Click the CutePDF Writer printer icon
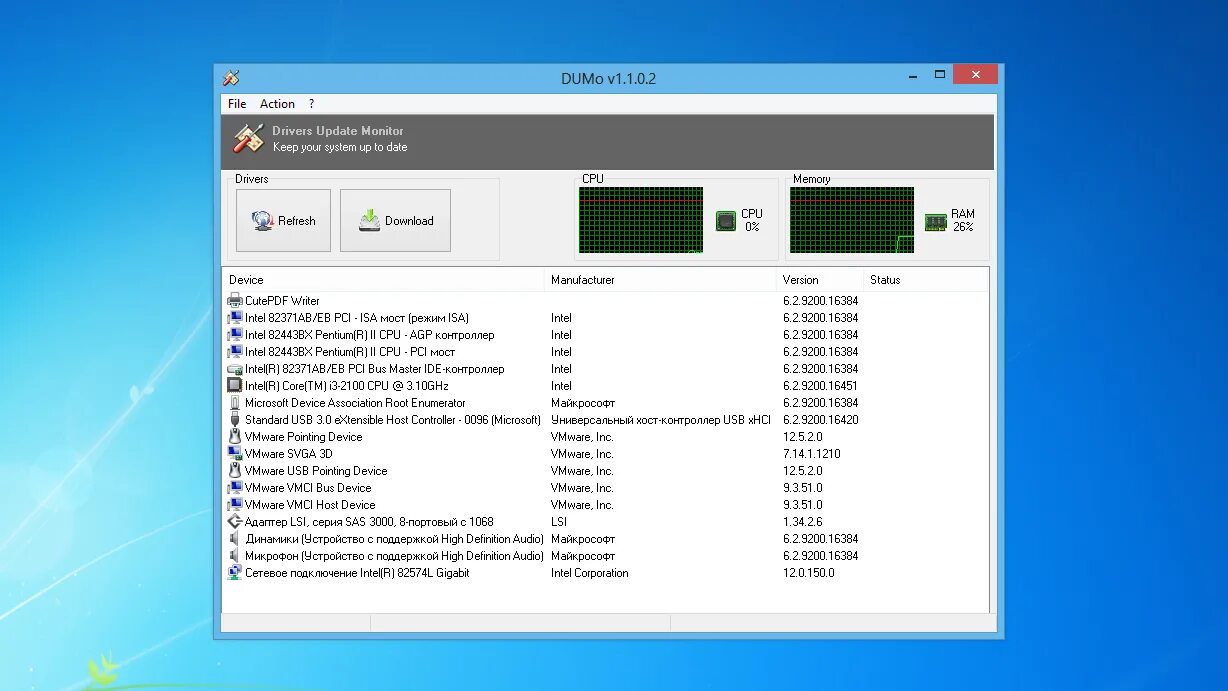Screen dimensions: 1228x691 235,301
